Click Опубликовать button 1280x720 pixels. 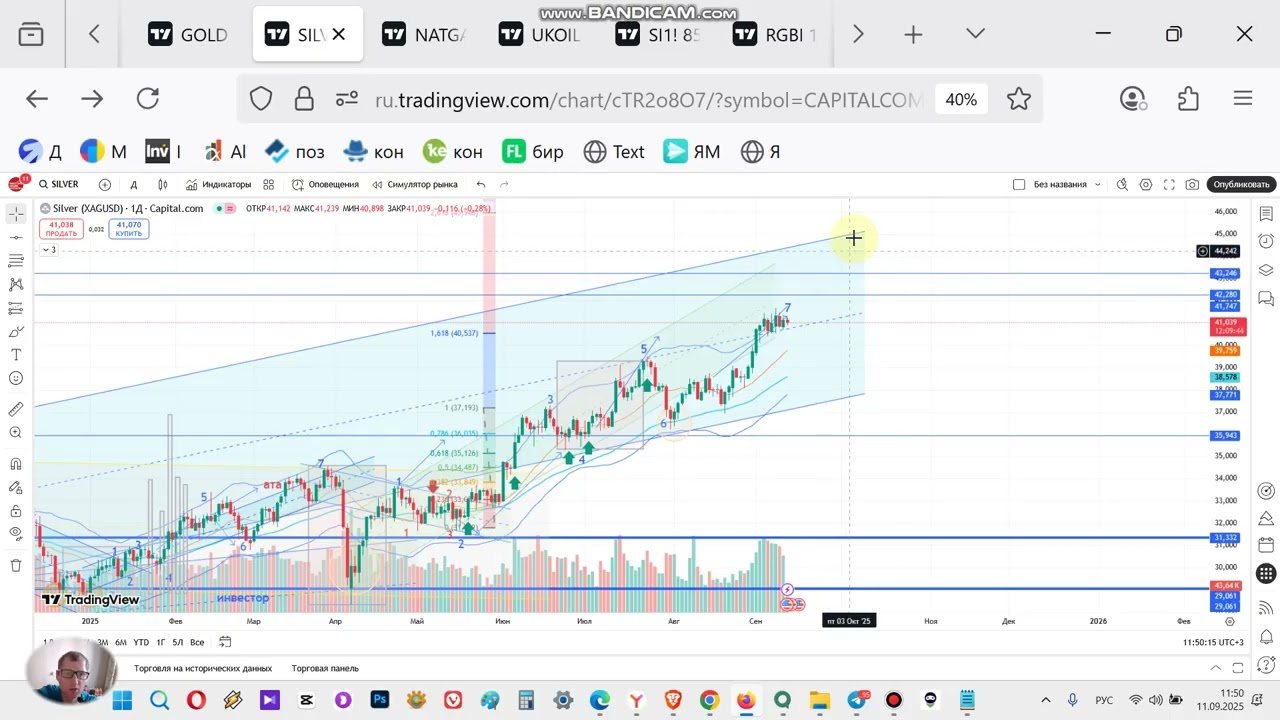point(1241,184)
